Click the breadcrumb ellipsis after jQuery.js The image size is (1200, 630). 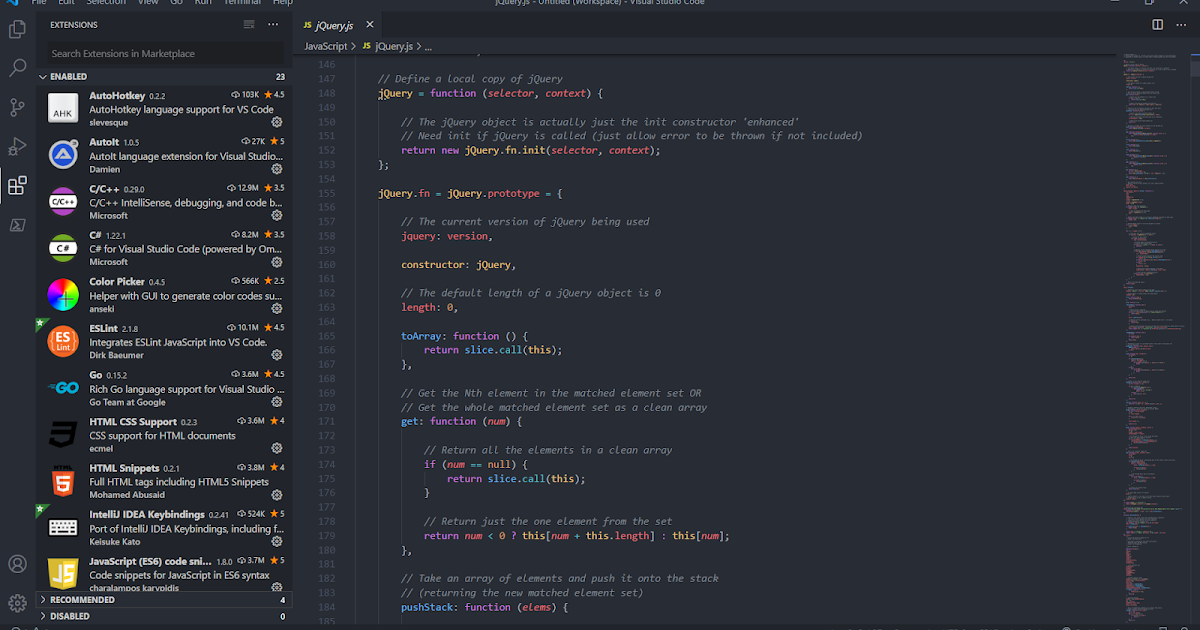[x=426, y=46]
